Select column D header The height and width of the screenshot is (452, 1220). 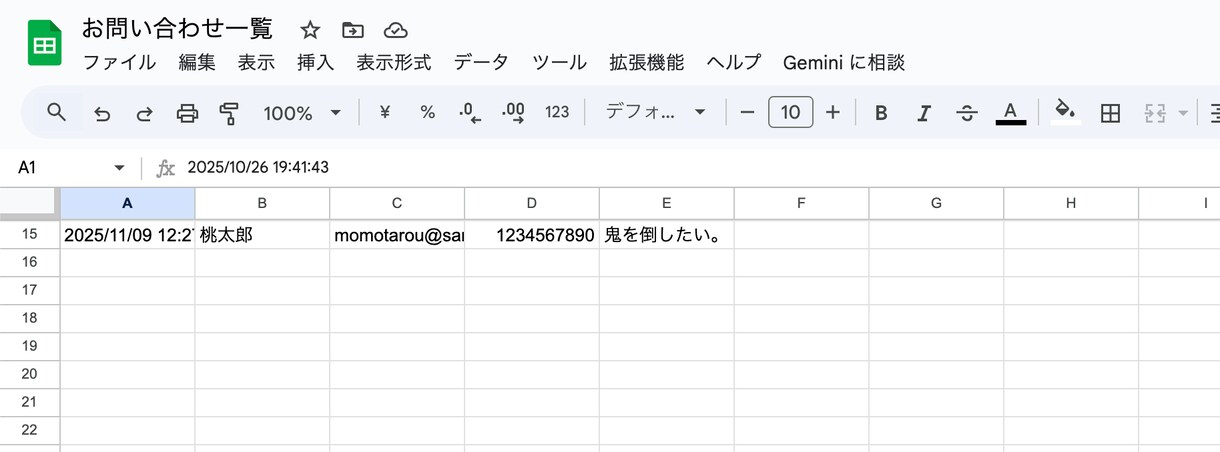[532, 203]
